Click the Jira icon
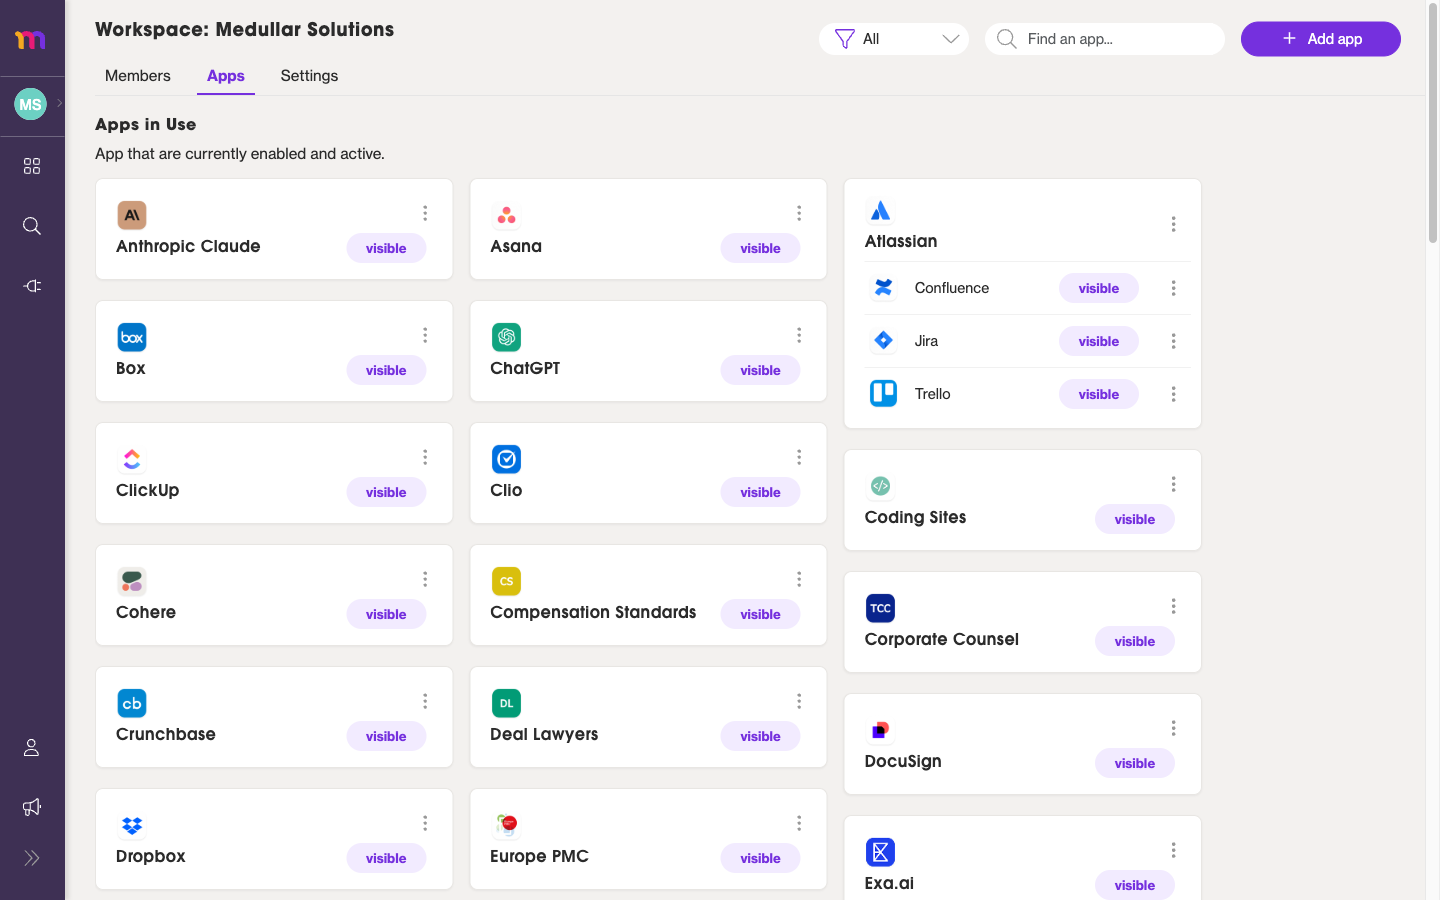 point(883,341)
